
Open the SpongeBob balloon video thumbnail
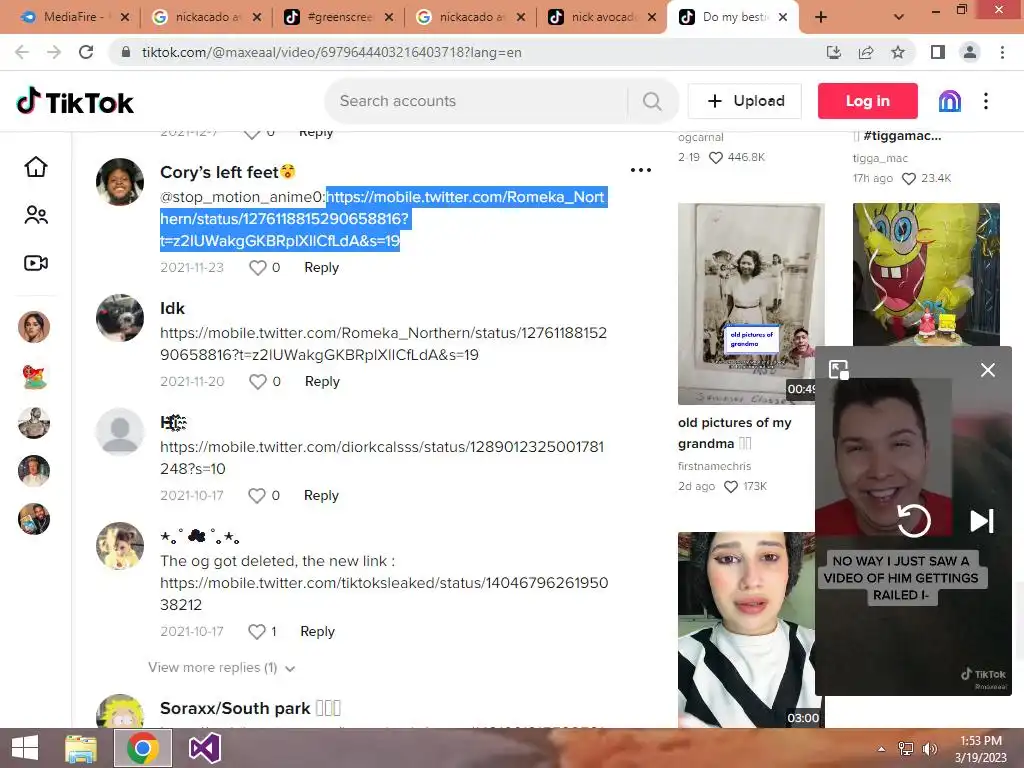(926, 274)
